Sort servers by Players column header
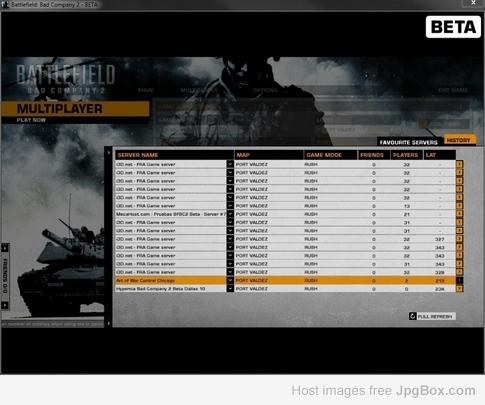The height and width of the screenshot is (405, 485). 406,155
